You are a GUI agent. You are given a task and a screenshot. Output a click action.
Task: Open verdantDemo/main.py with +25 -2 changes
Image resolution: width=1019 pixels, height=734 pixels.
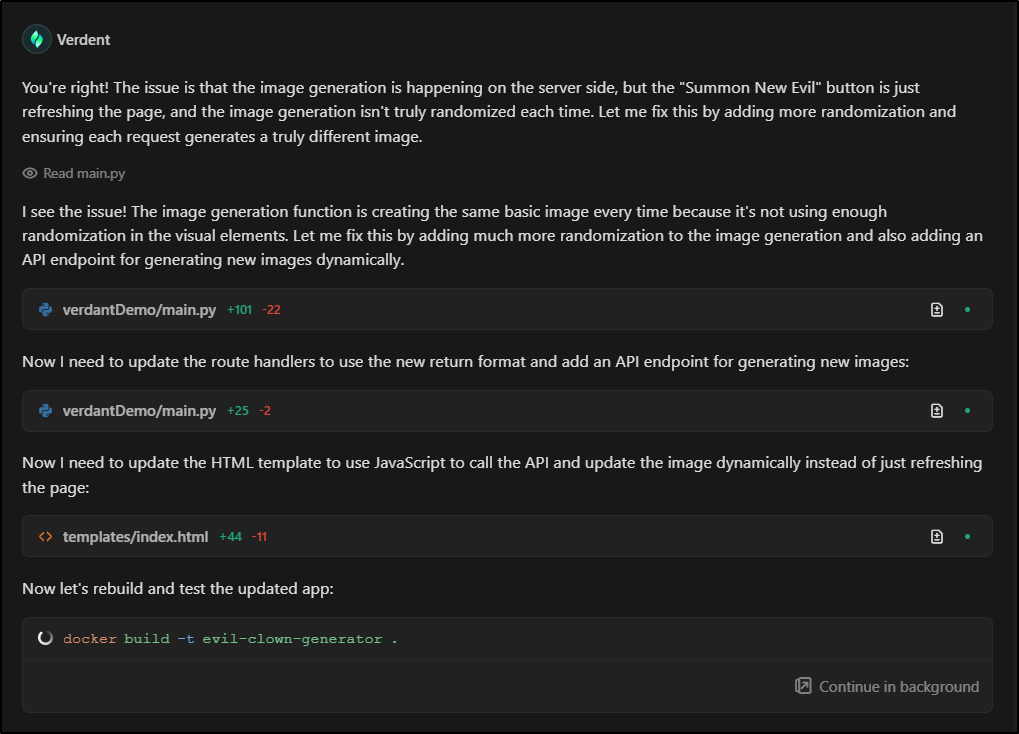pos(139,411)
